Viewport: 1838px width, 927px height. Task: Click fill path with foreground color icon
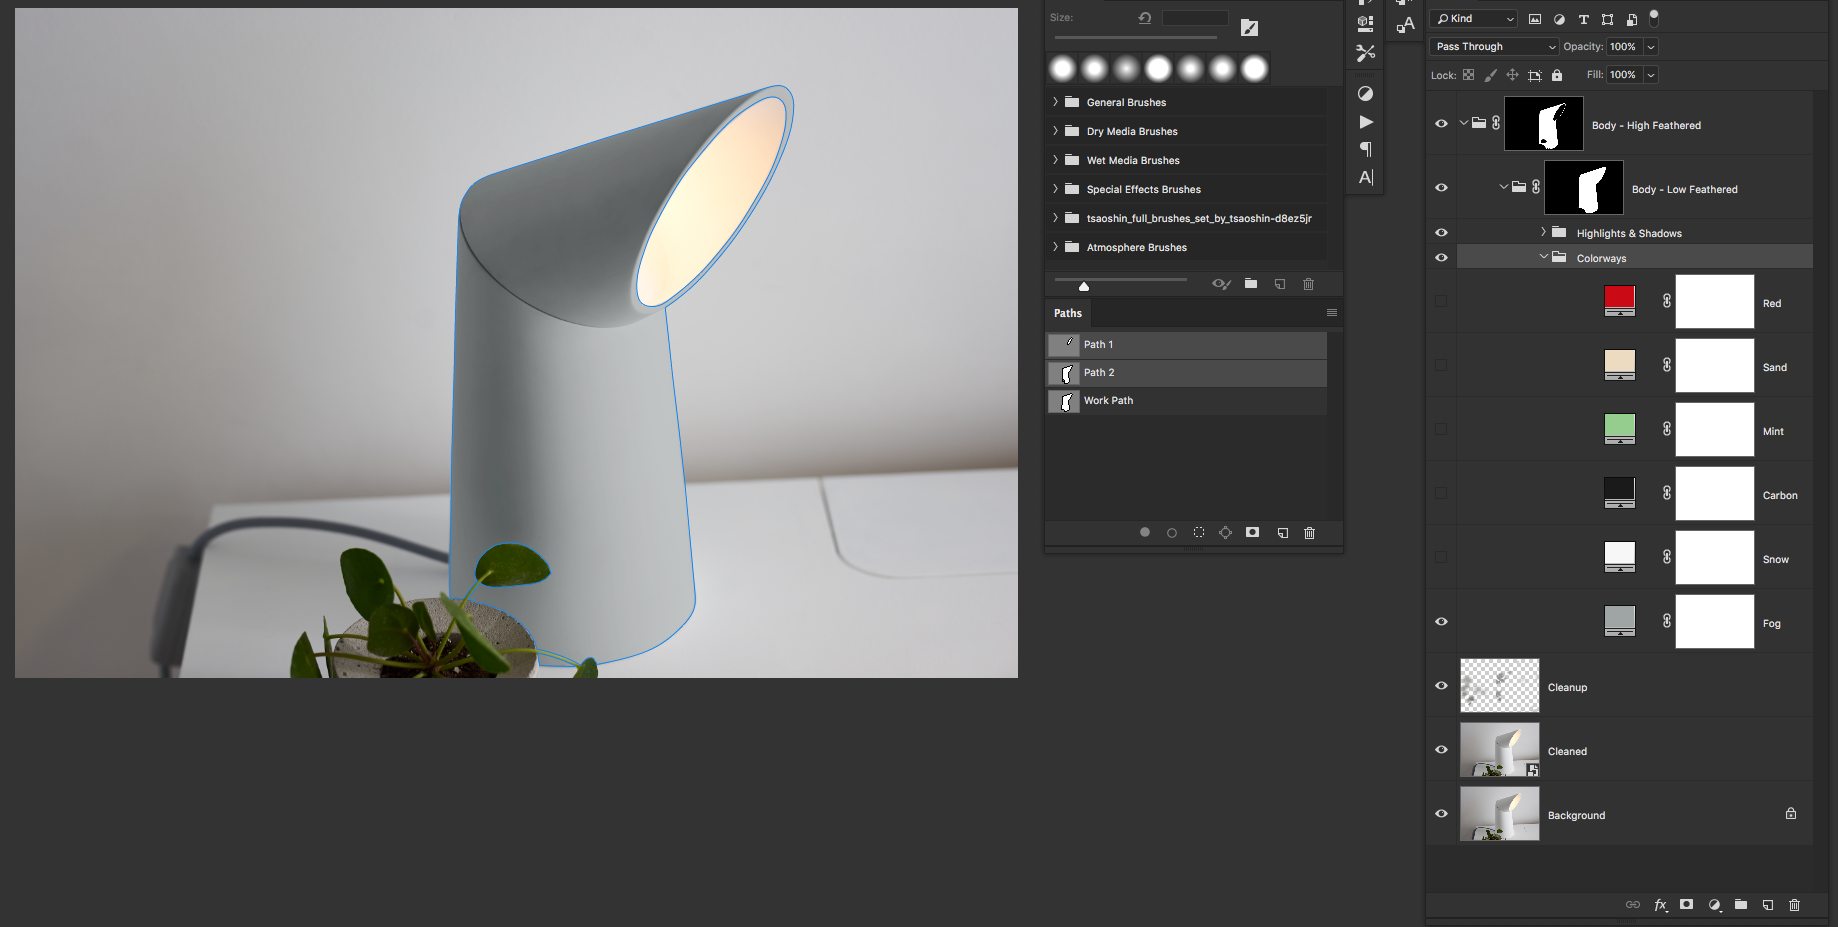[x=1145, y=533]
